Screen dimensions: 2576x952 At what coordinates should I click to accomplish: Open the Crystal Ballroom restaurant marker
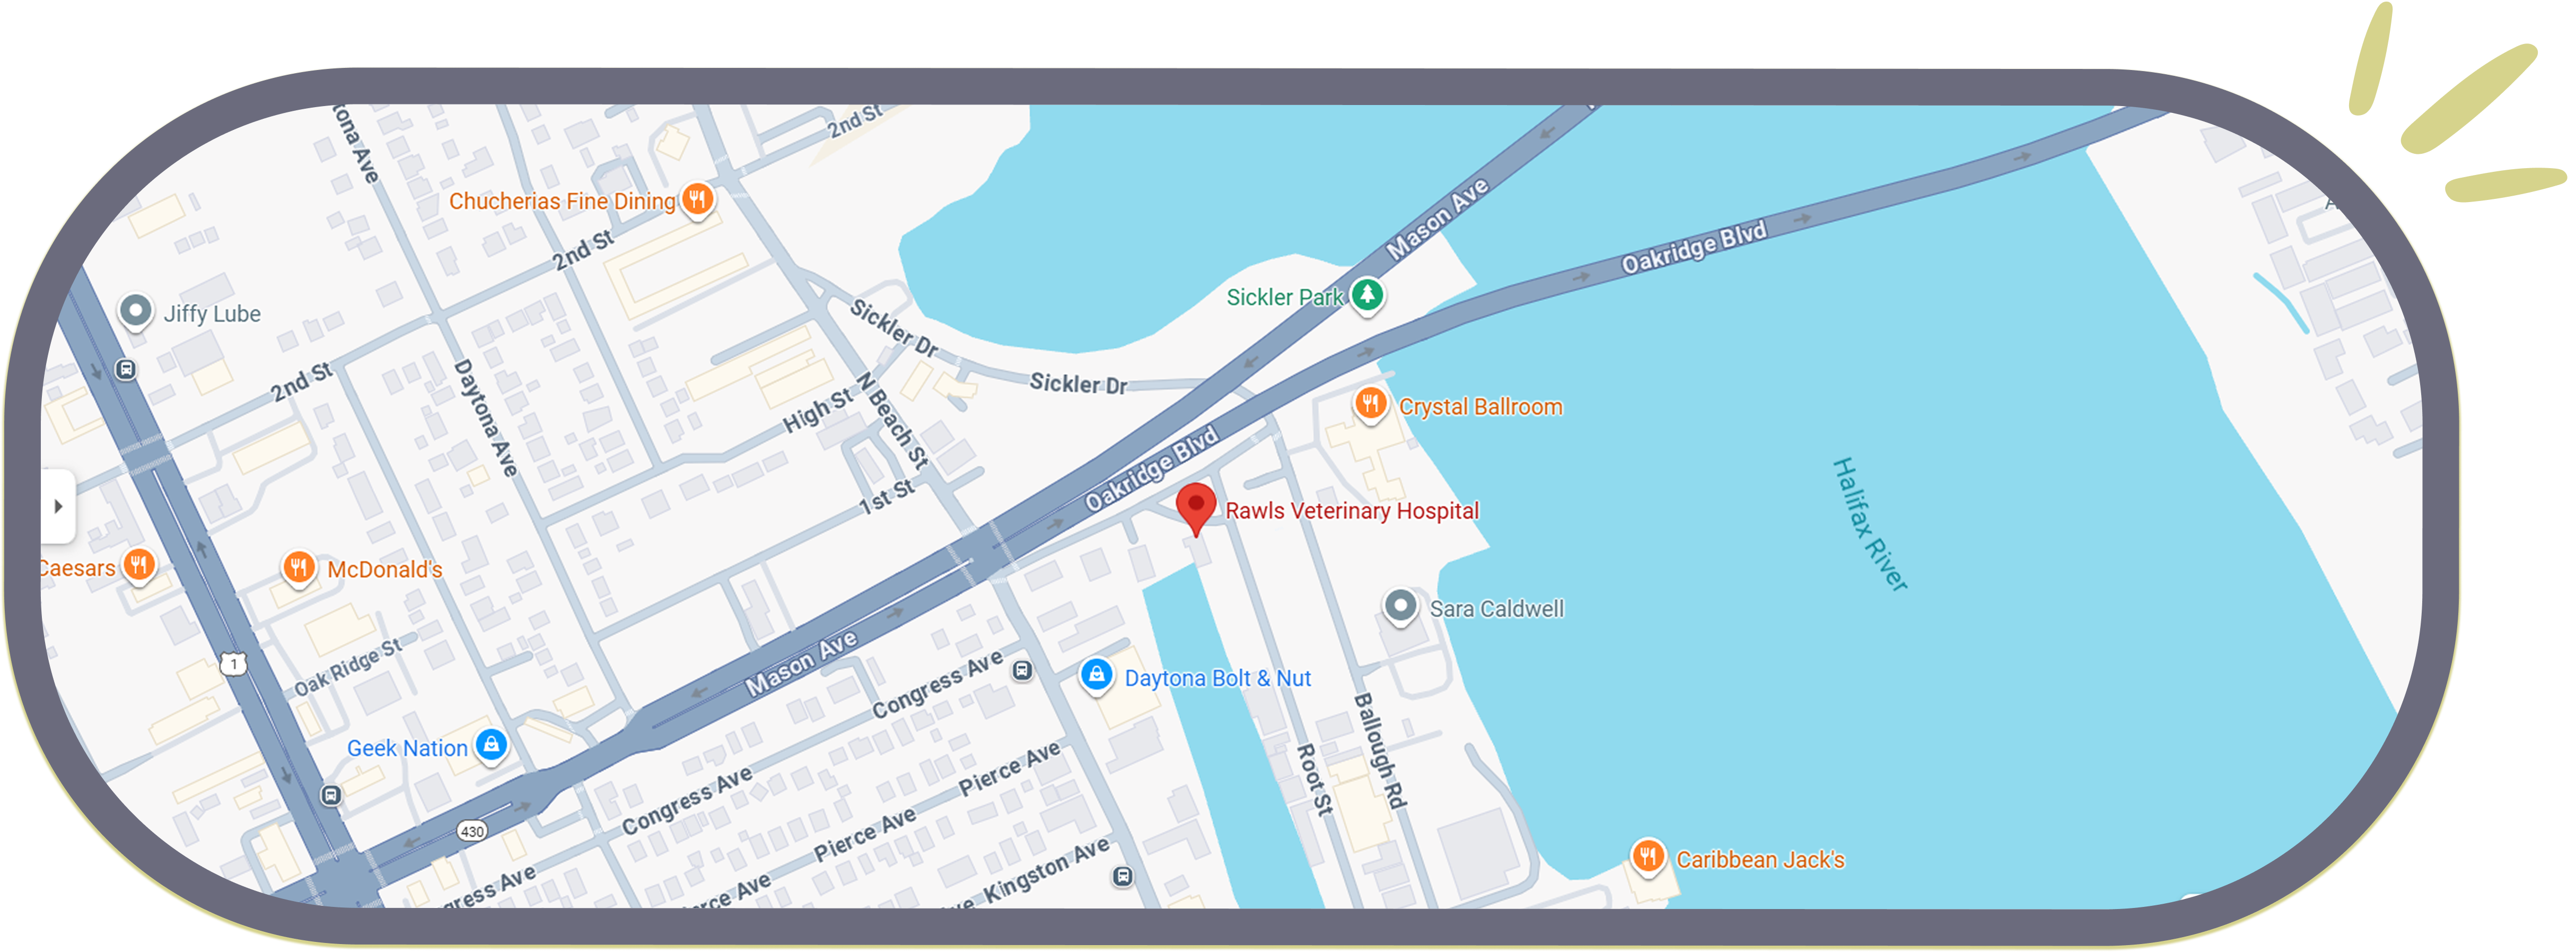pos(1370,404)
